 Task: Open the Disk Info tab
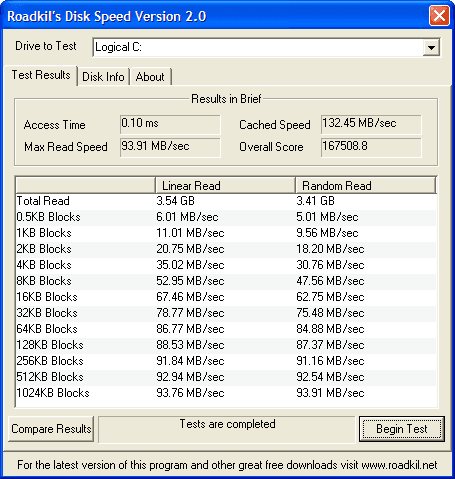click(x=103, y=77)
